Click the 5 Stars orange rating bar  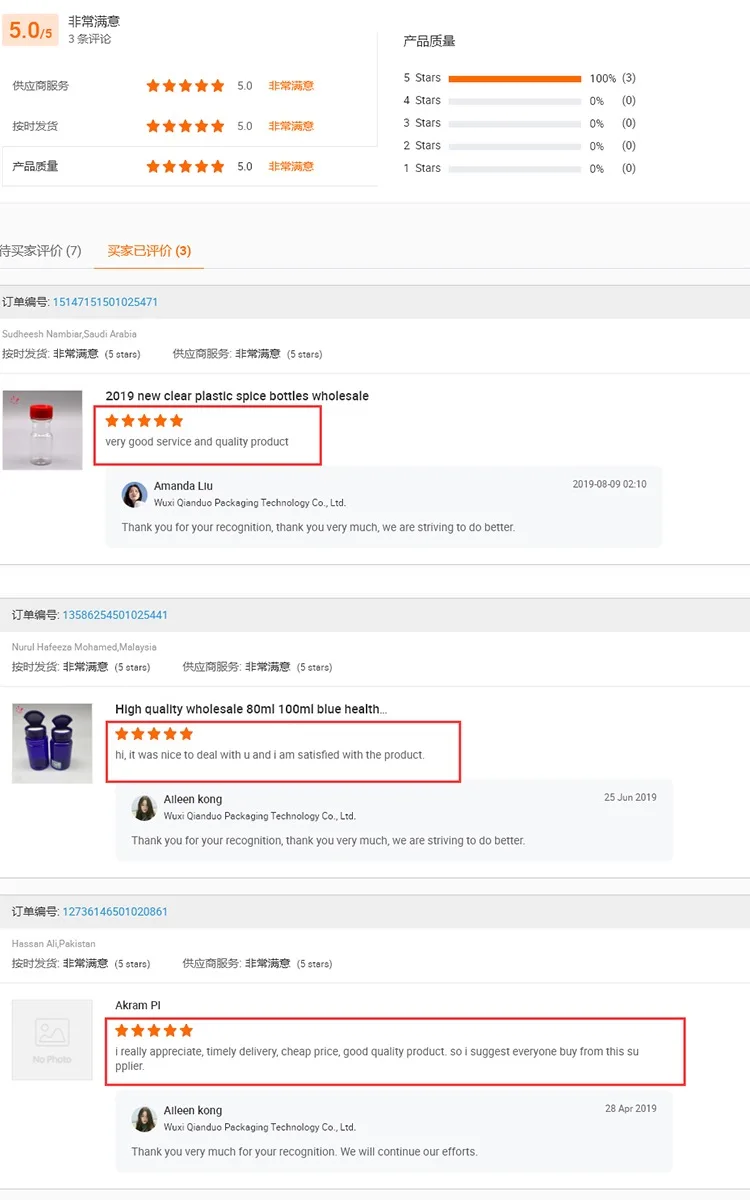click(514, 78)
